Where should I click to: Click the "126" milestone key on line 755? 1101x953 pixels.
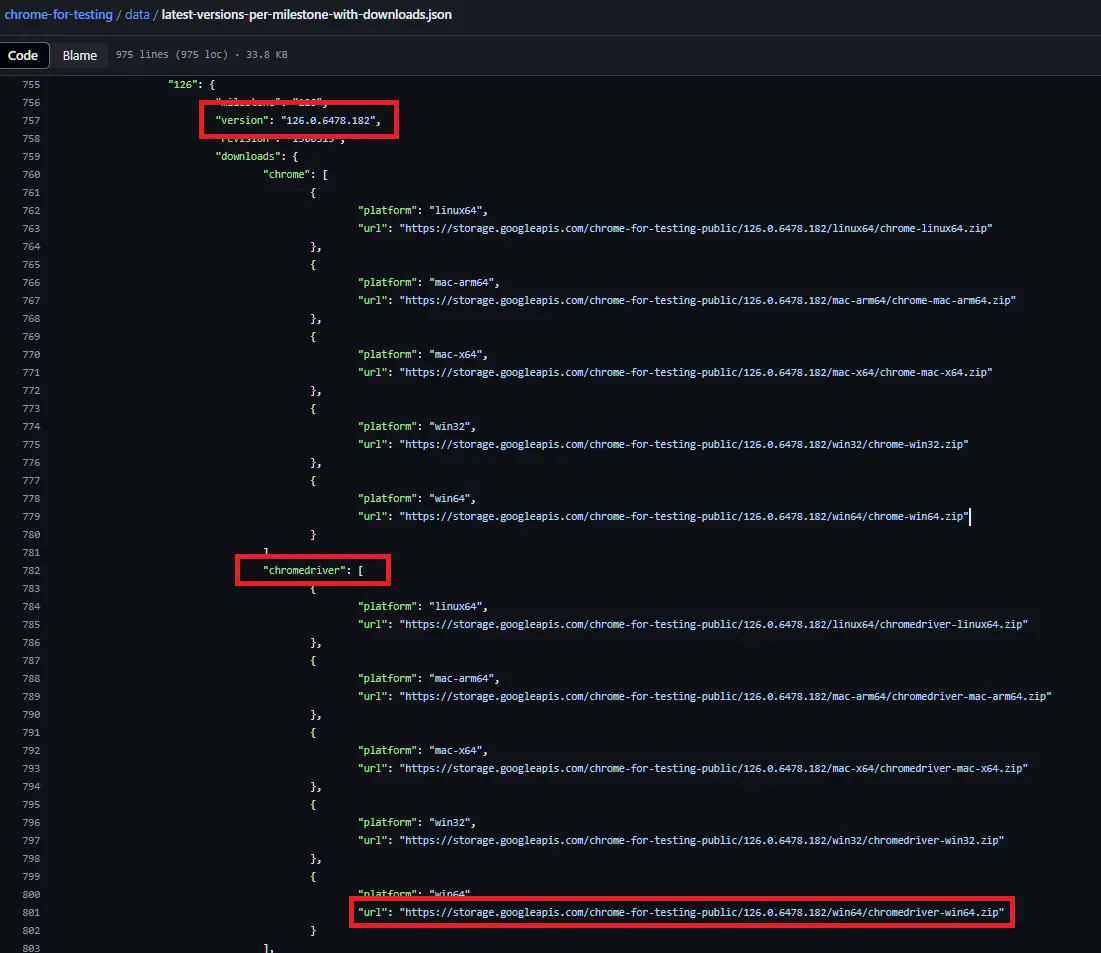[x=183, y=84]
